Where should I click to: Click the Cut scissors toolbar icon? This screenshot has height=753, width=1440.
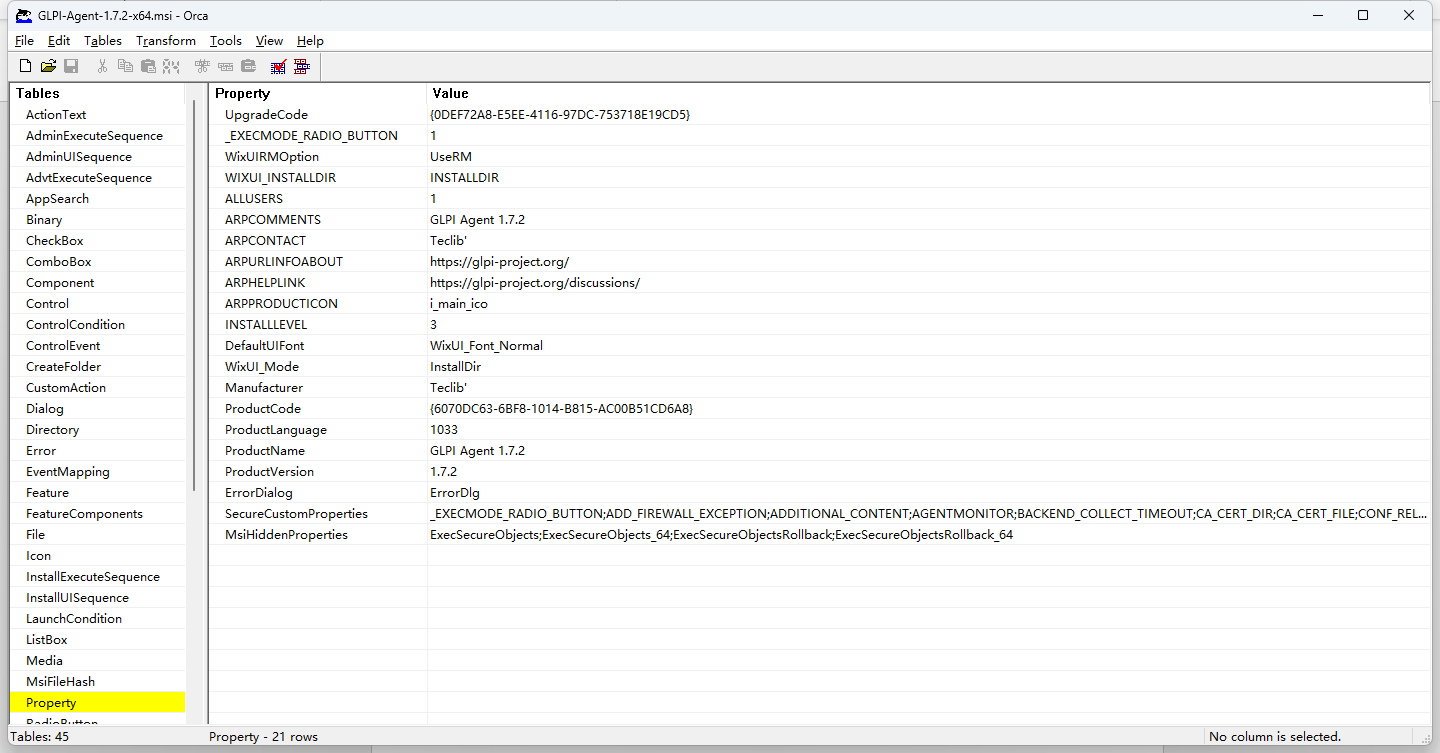[102, 66]
